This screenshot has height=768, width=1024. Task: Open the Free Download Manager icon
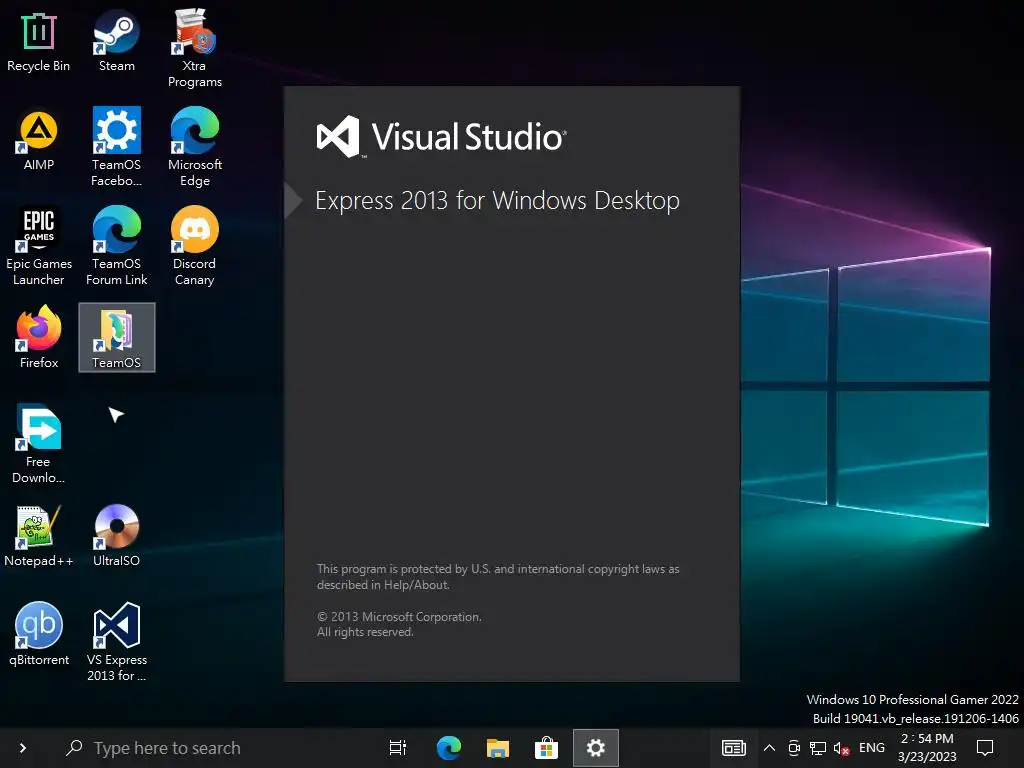[39, 444]
